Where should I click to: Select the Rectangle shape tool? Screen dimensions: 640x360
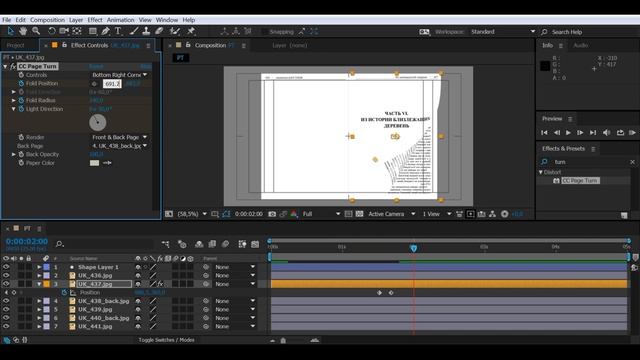pyautogui.click(x=93, y=31)
